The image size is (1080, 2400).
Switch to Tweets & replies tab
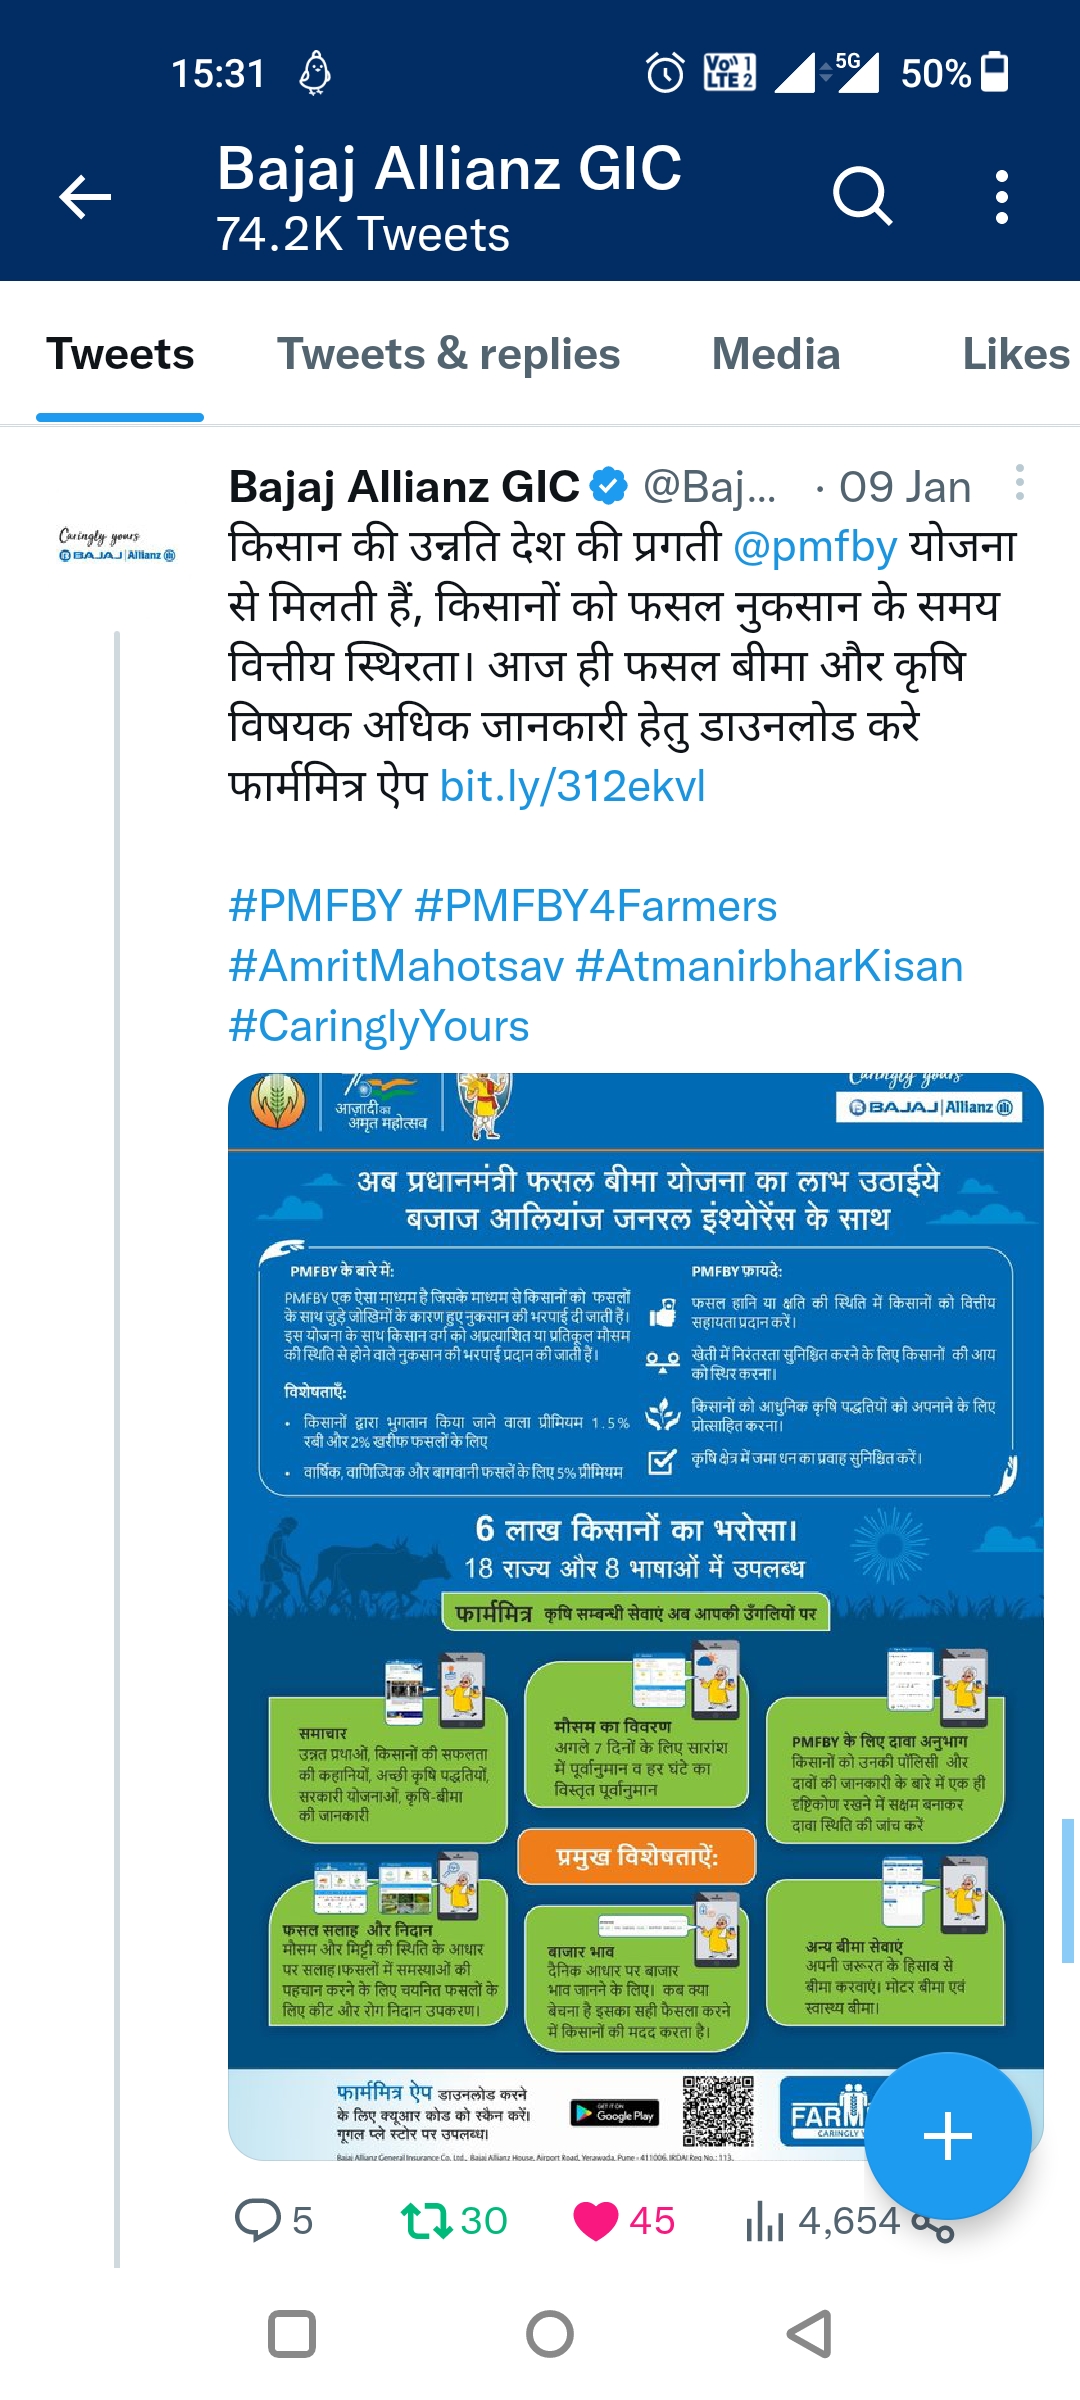pos(448,354)
